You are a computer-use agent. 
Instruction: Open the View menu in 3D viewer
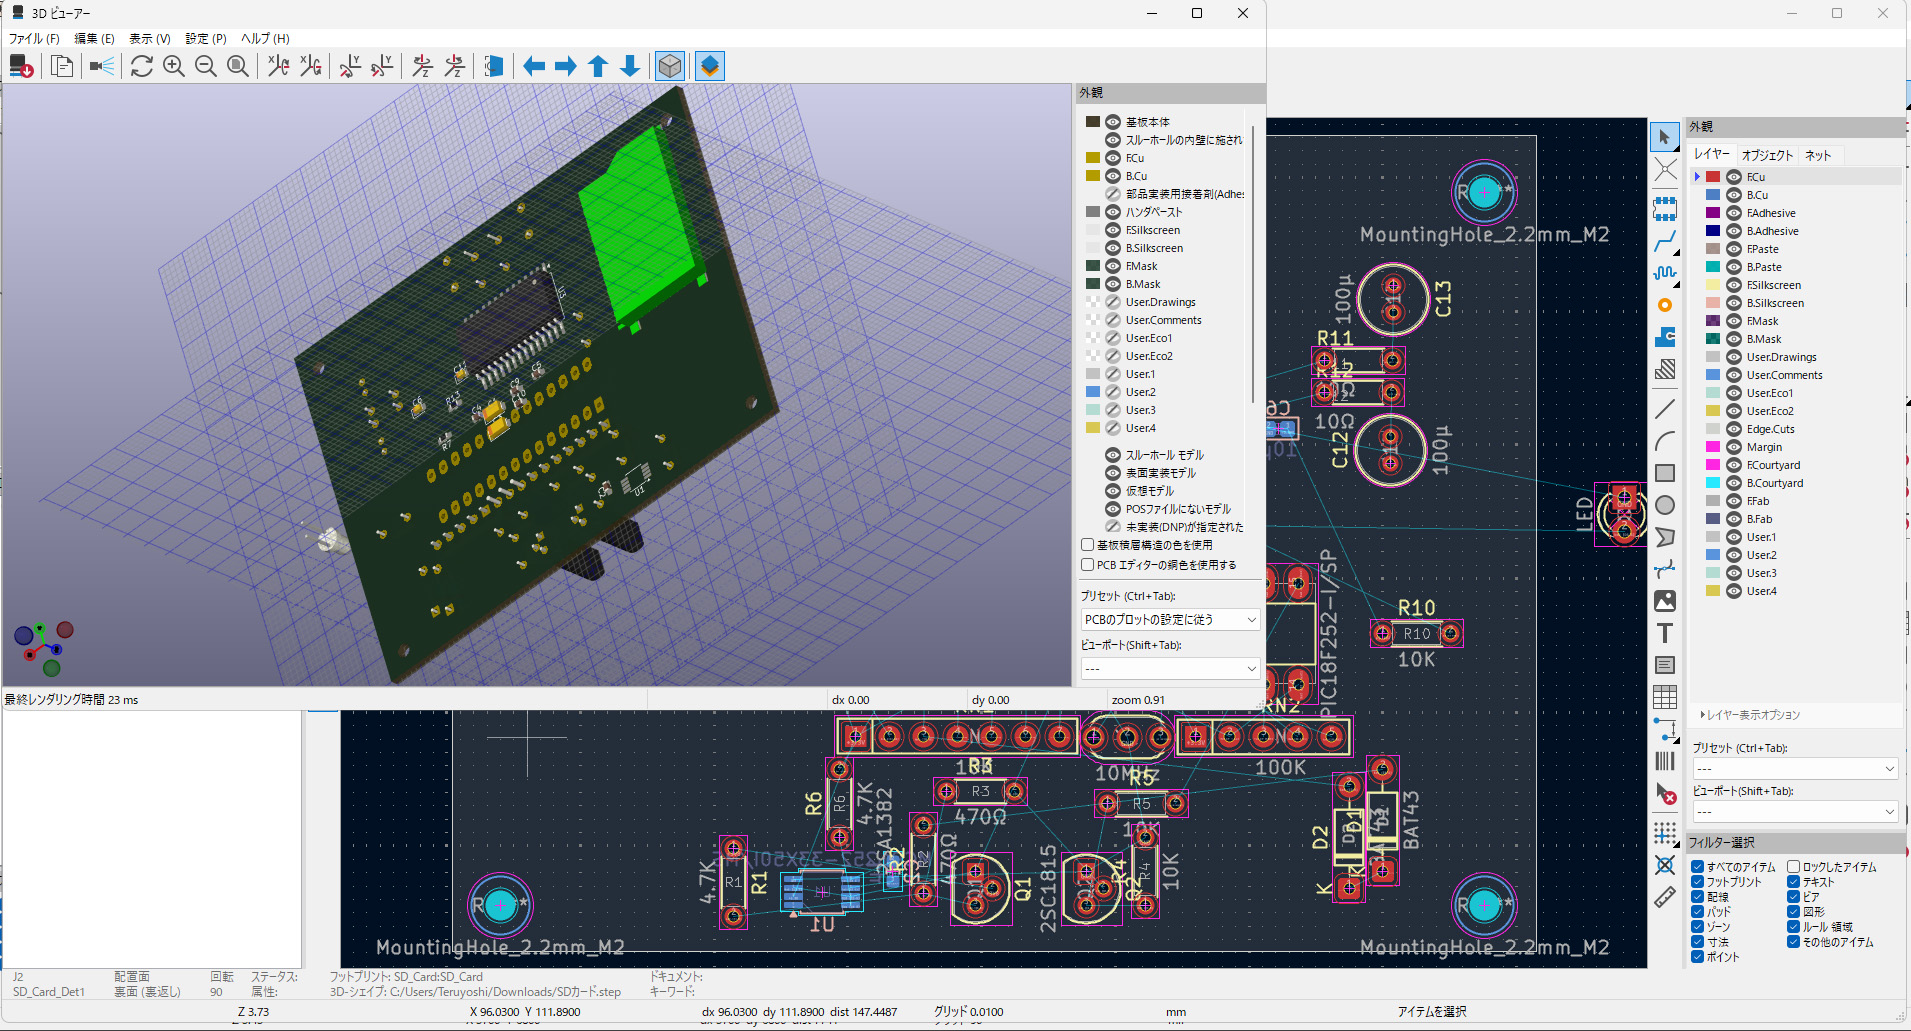coord(150,39)
